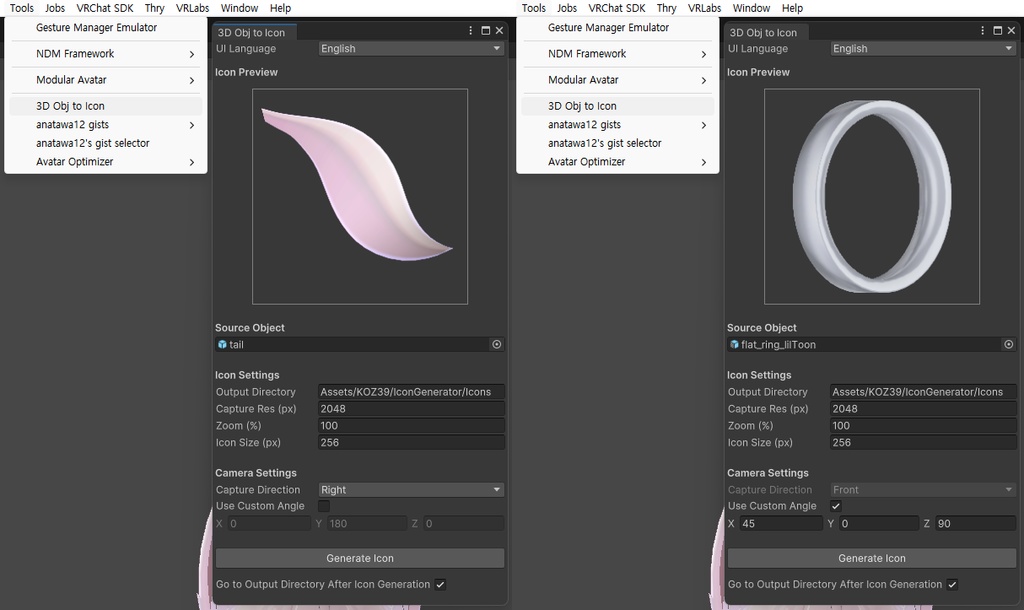
Task: Open object picker for flat_ring_lilToon source field
Action: (x=1008, y=344)
